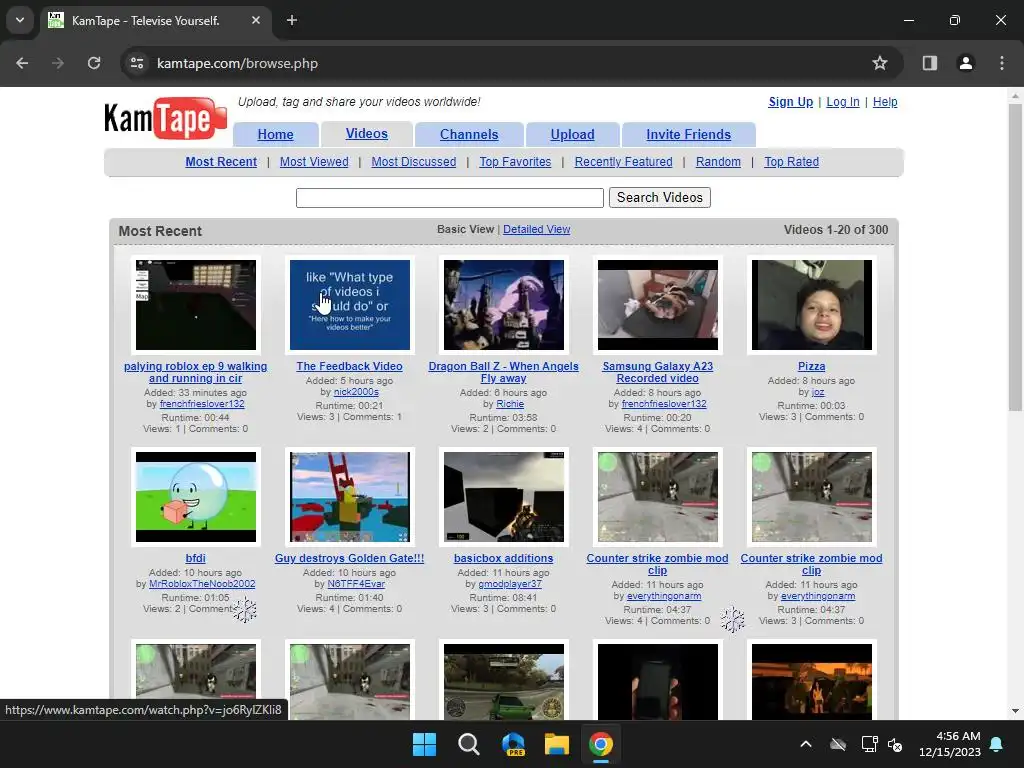Show Top Favorites videos

[x=515, y=162]
